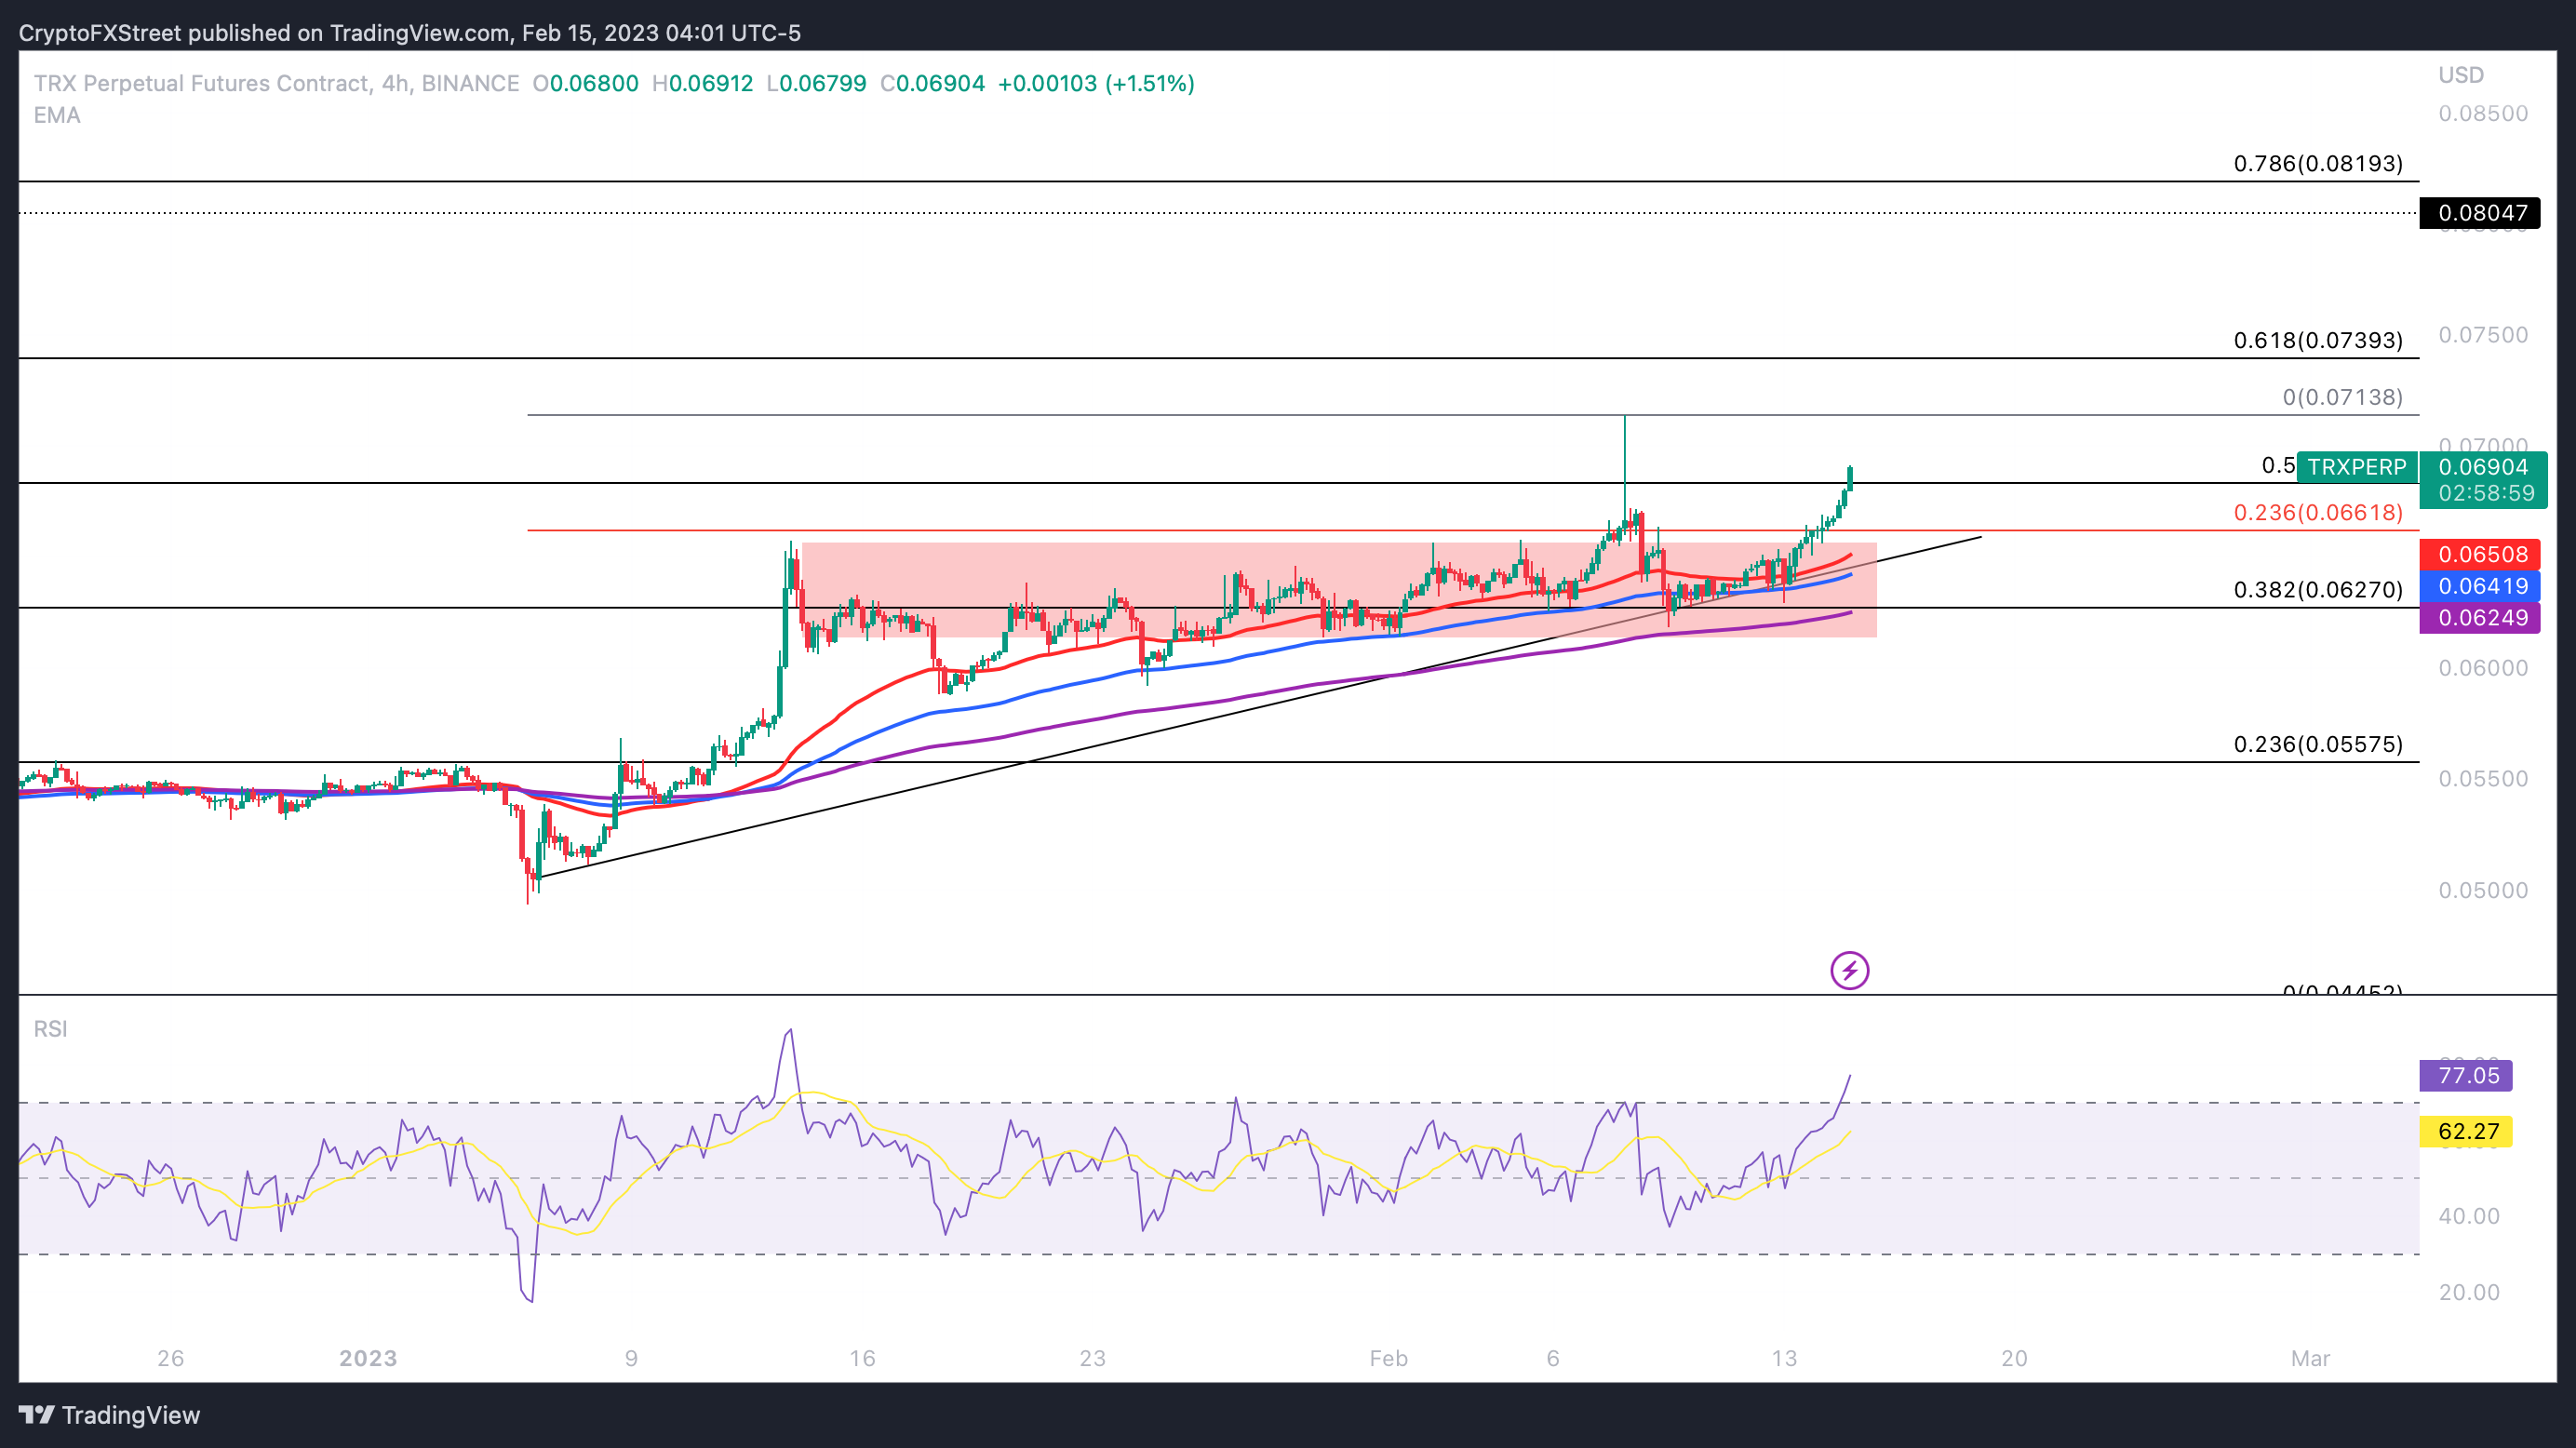Click the change value +0.00103 (+1.51%)
2576x1448 pixels.
1096,83
